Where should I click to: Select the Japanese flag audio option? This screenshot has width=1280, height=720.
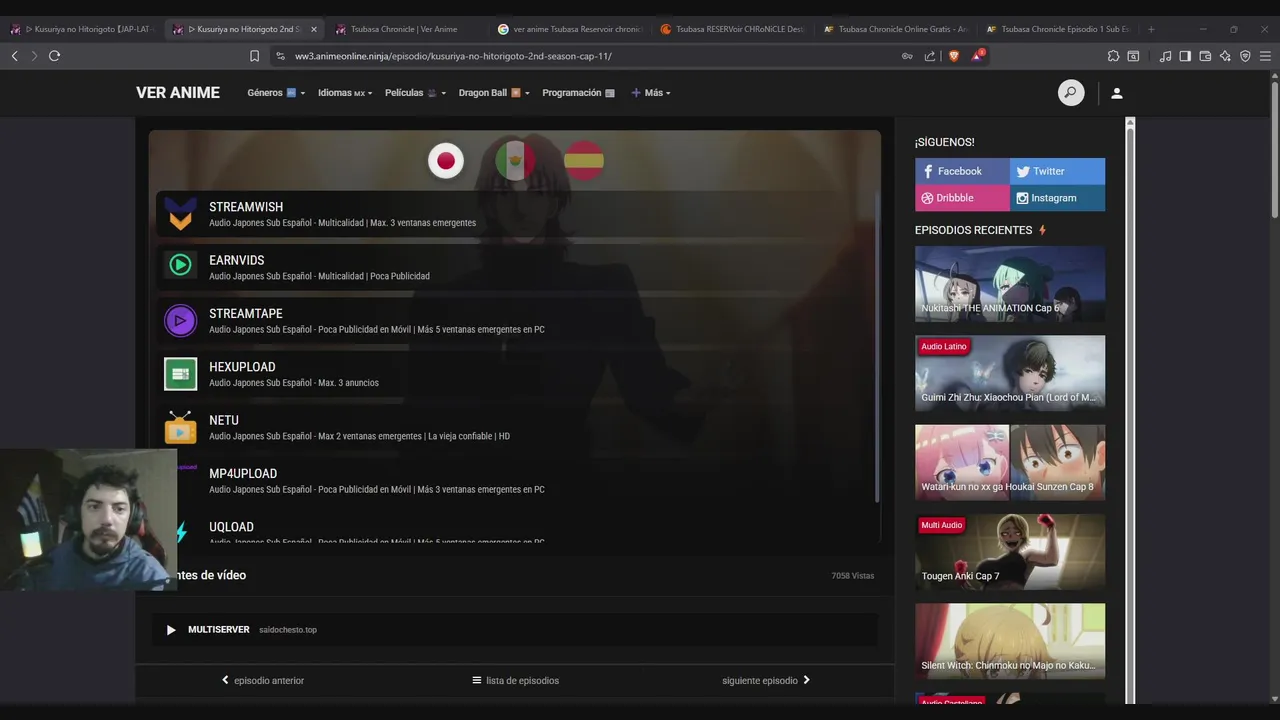(x=446, y=161)
